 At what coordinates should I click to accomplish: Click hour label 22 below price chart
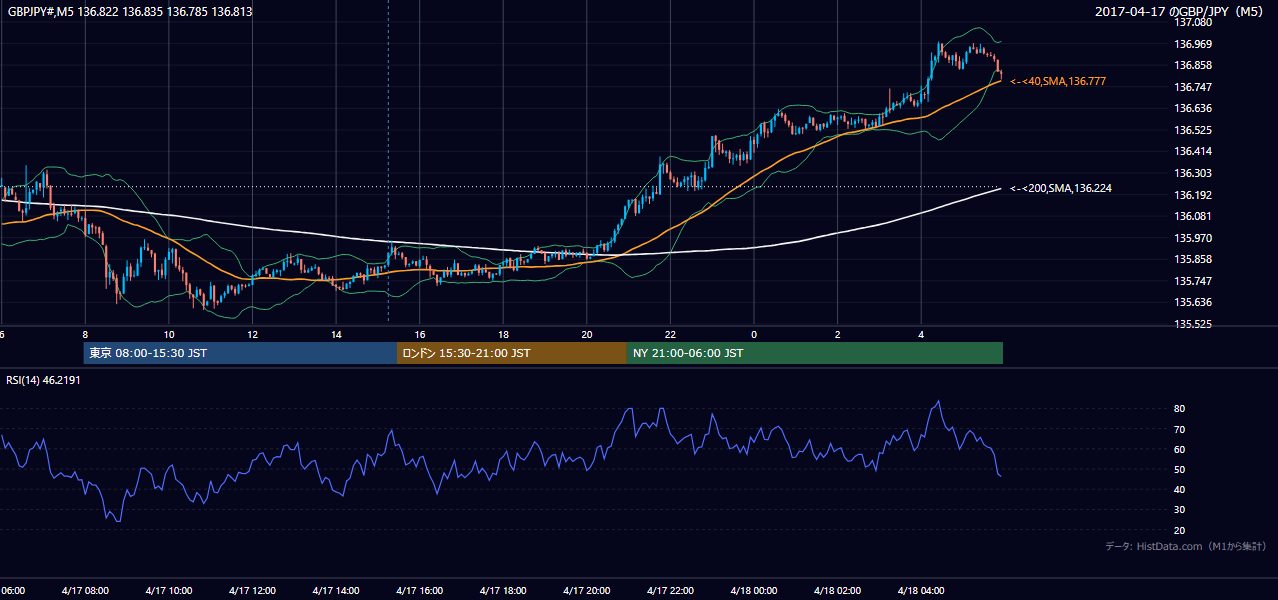[x=670, y=334]
